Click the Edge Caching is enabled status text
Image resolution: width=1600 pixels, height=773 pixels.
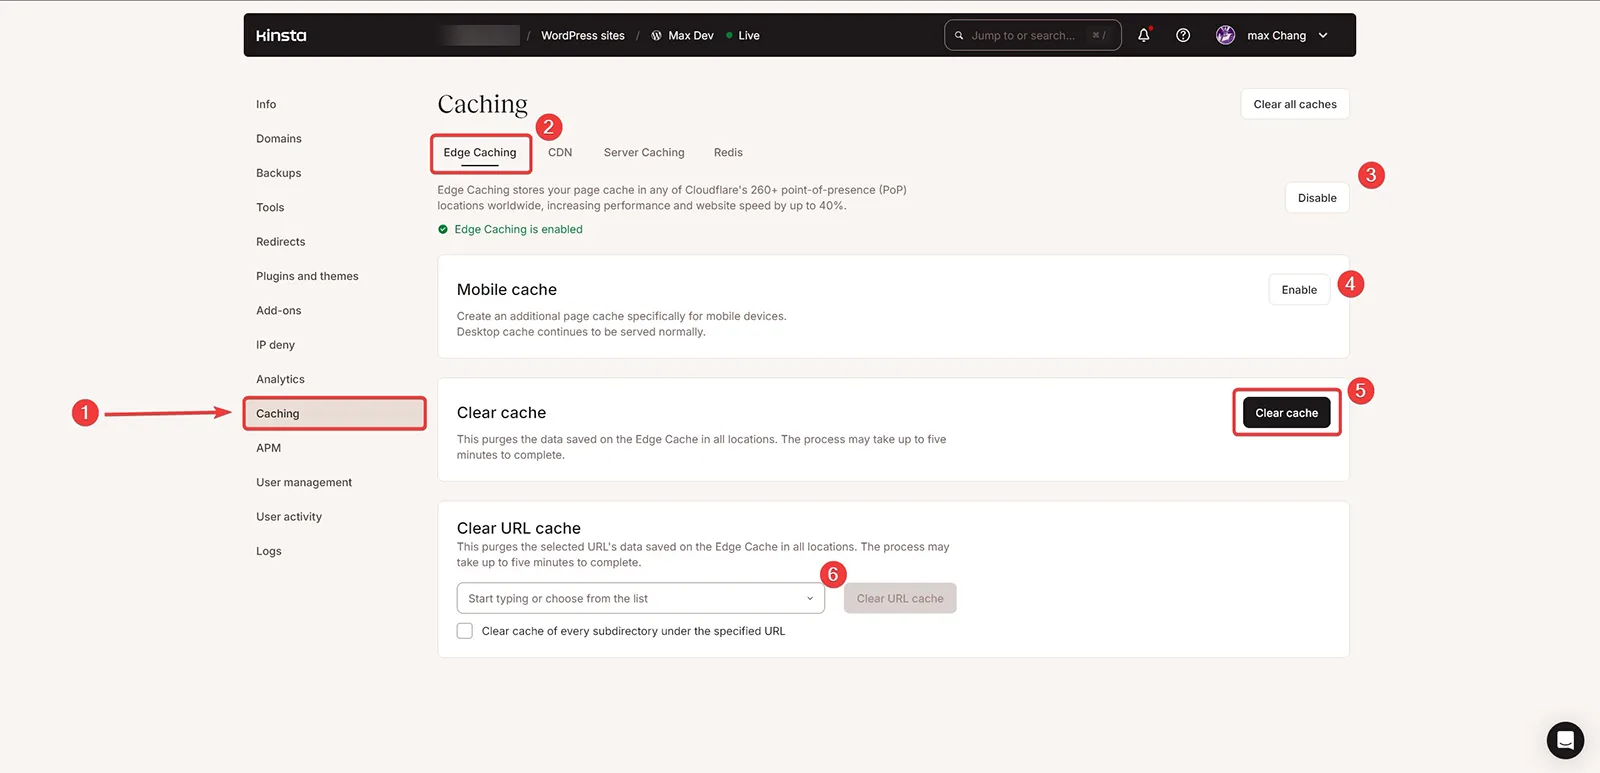click(518, 229)
